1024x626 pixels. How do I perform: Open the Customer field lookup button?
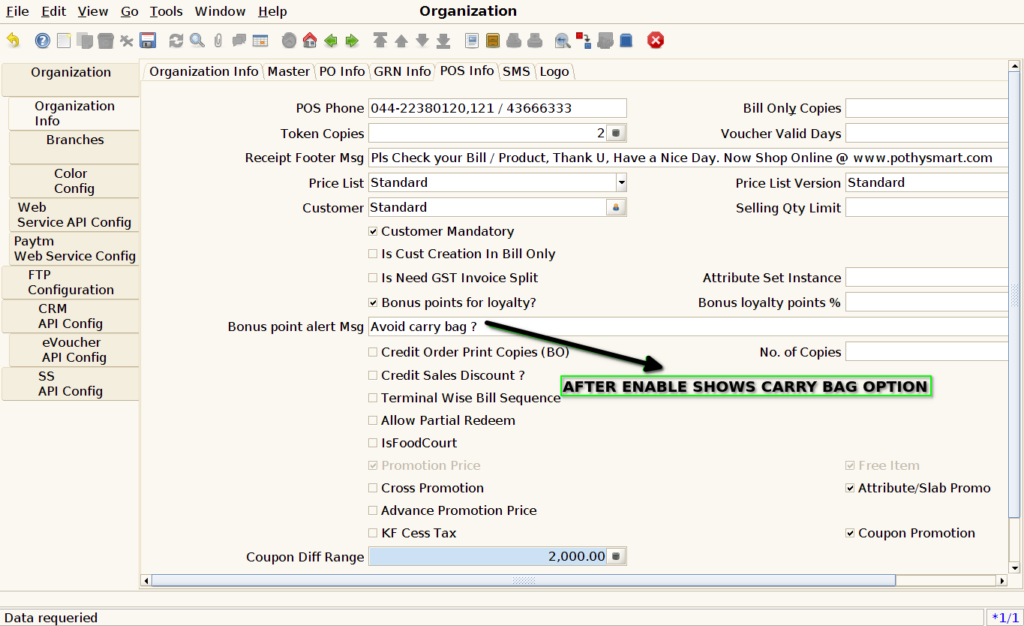pos(616,208)
